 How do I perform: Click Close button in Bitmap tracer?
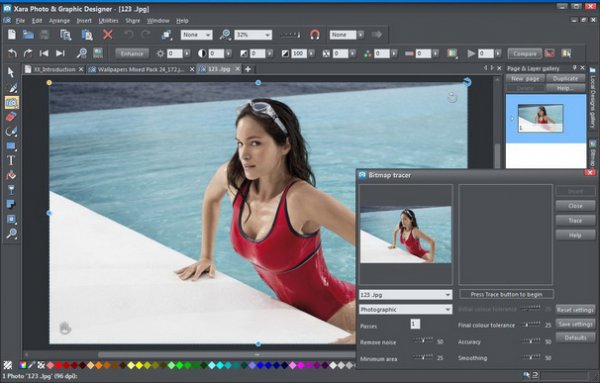[x=575, y=206]
